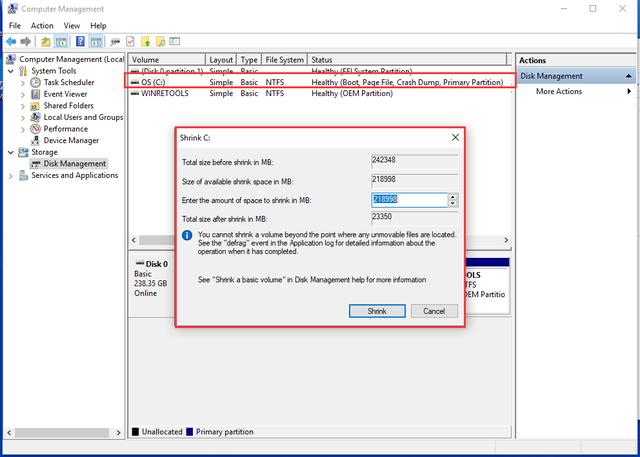Click the Forward arrow in toolbar
Viewport: 640px width, 457px height.
tap(26, 41)
